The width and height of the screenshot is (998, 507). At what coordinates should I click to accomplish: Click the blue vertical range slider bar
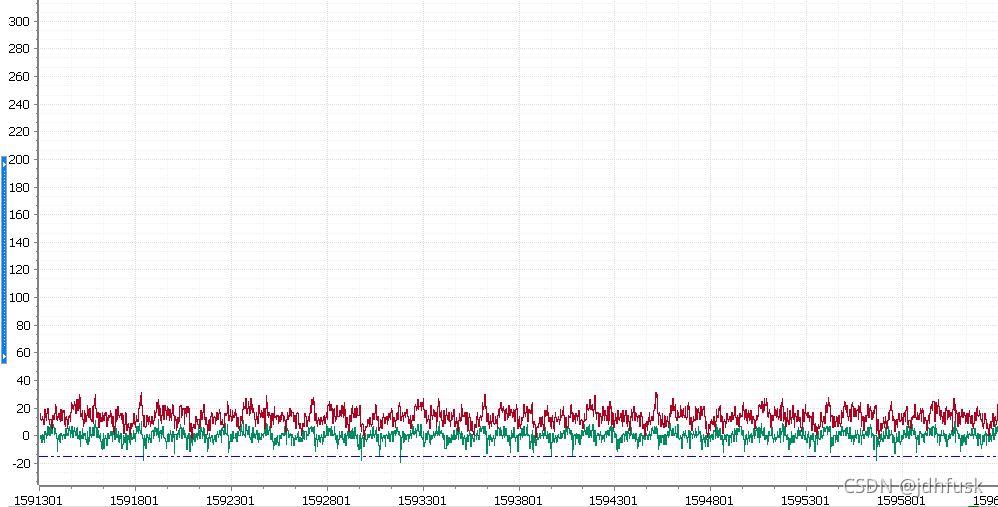click(x=4, y=260)
